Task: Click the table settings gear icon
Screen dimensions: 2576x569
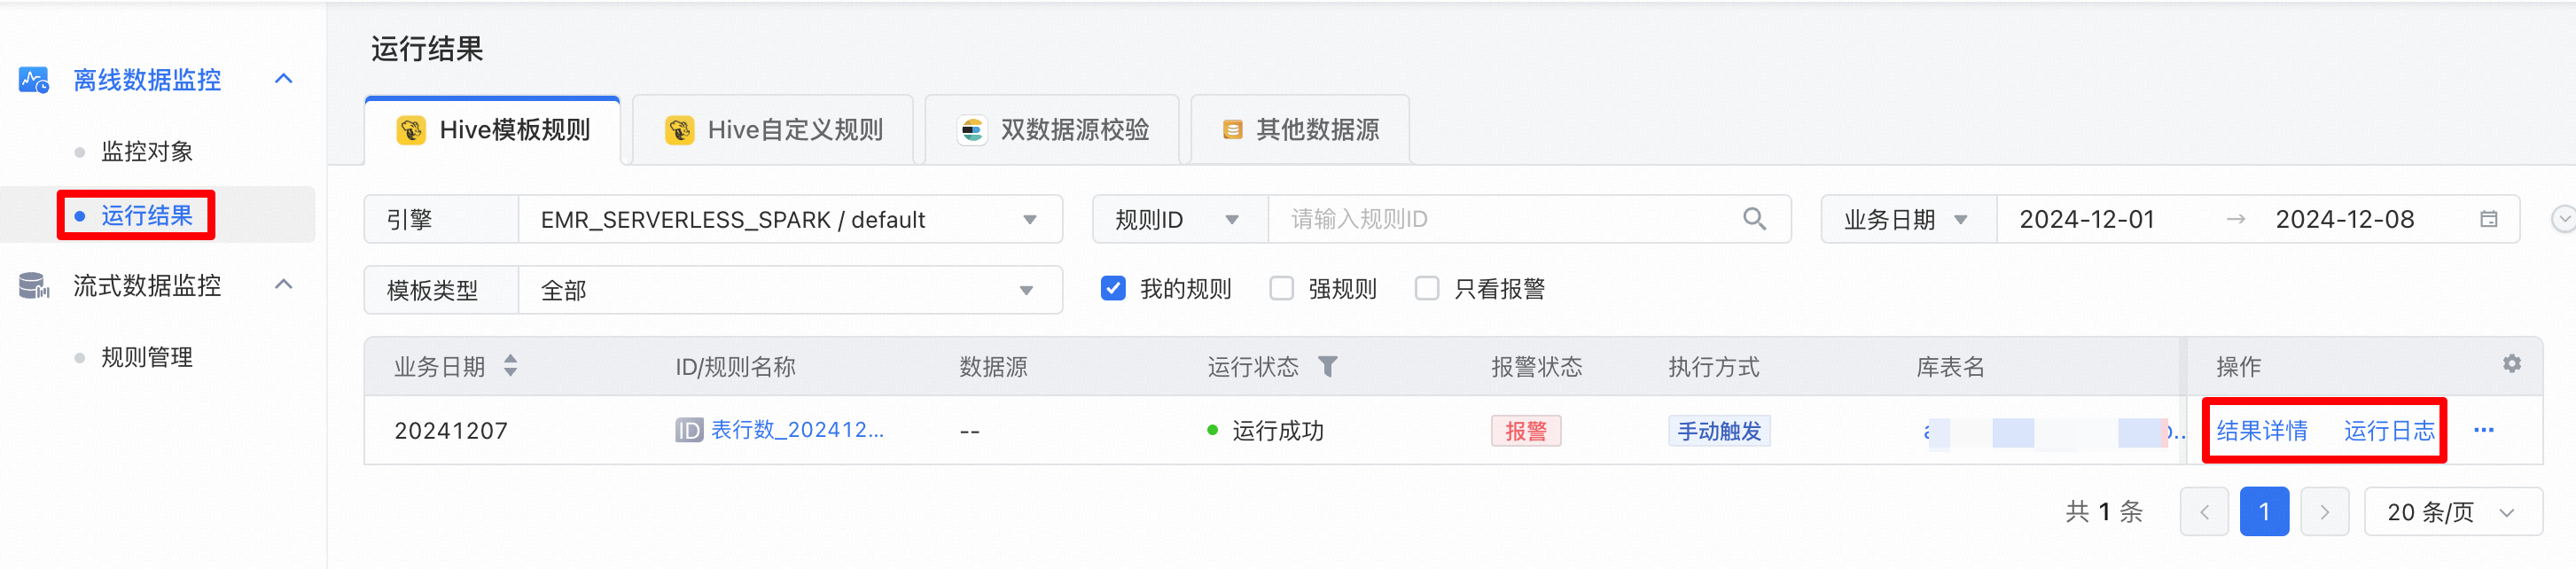Action: coord(2511,364)
